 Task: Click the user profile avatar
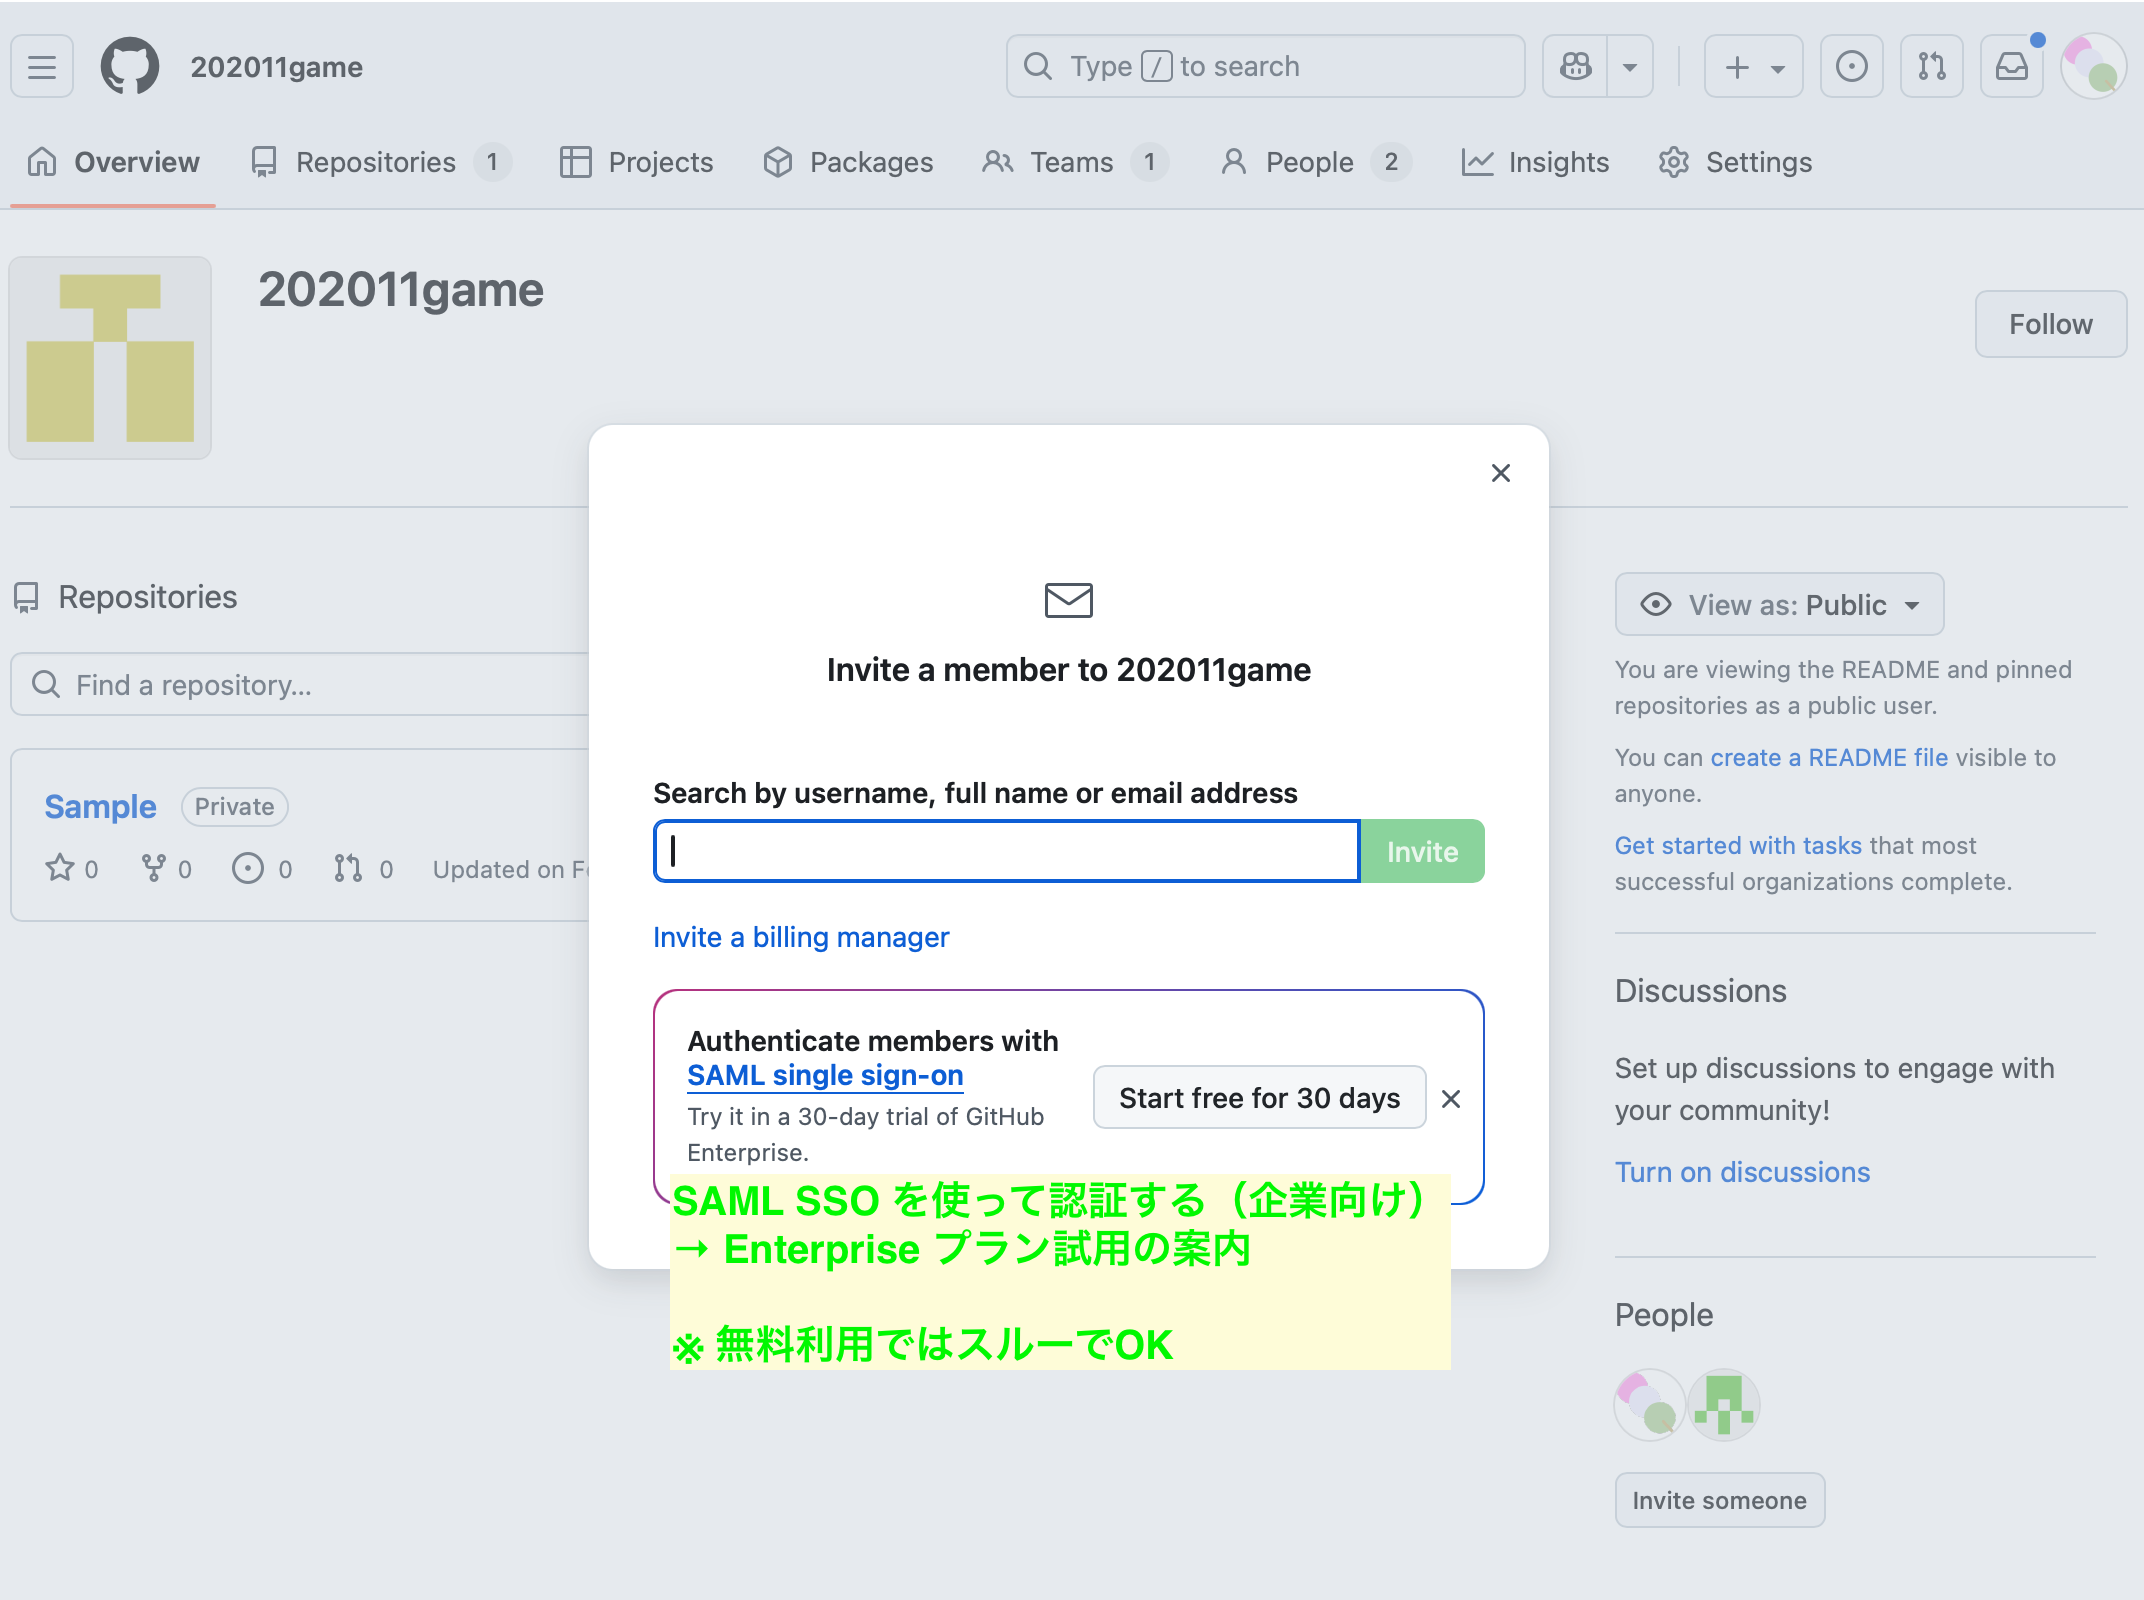tap(2093, 67)
